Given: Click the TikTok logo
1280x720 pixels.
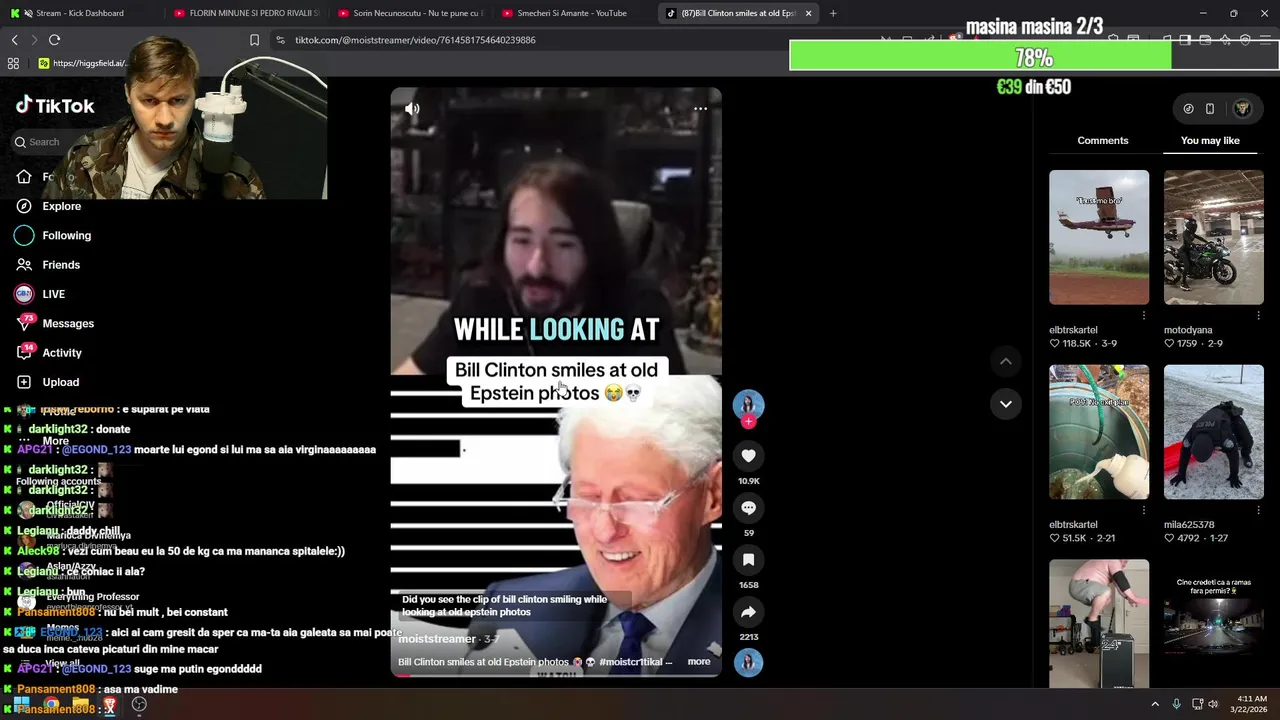Looking at the screenshot, I should click(55, 106).
